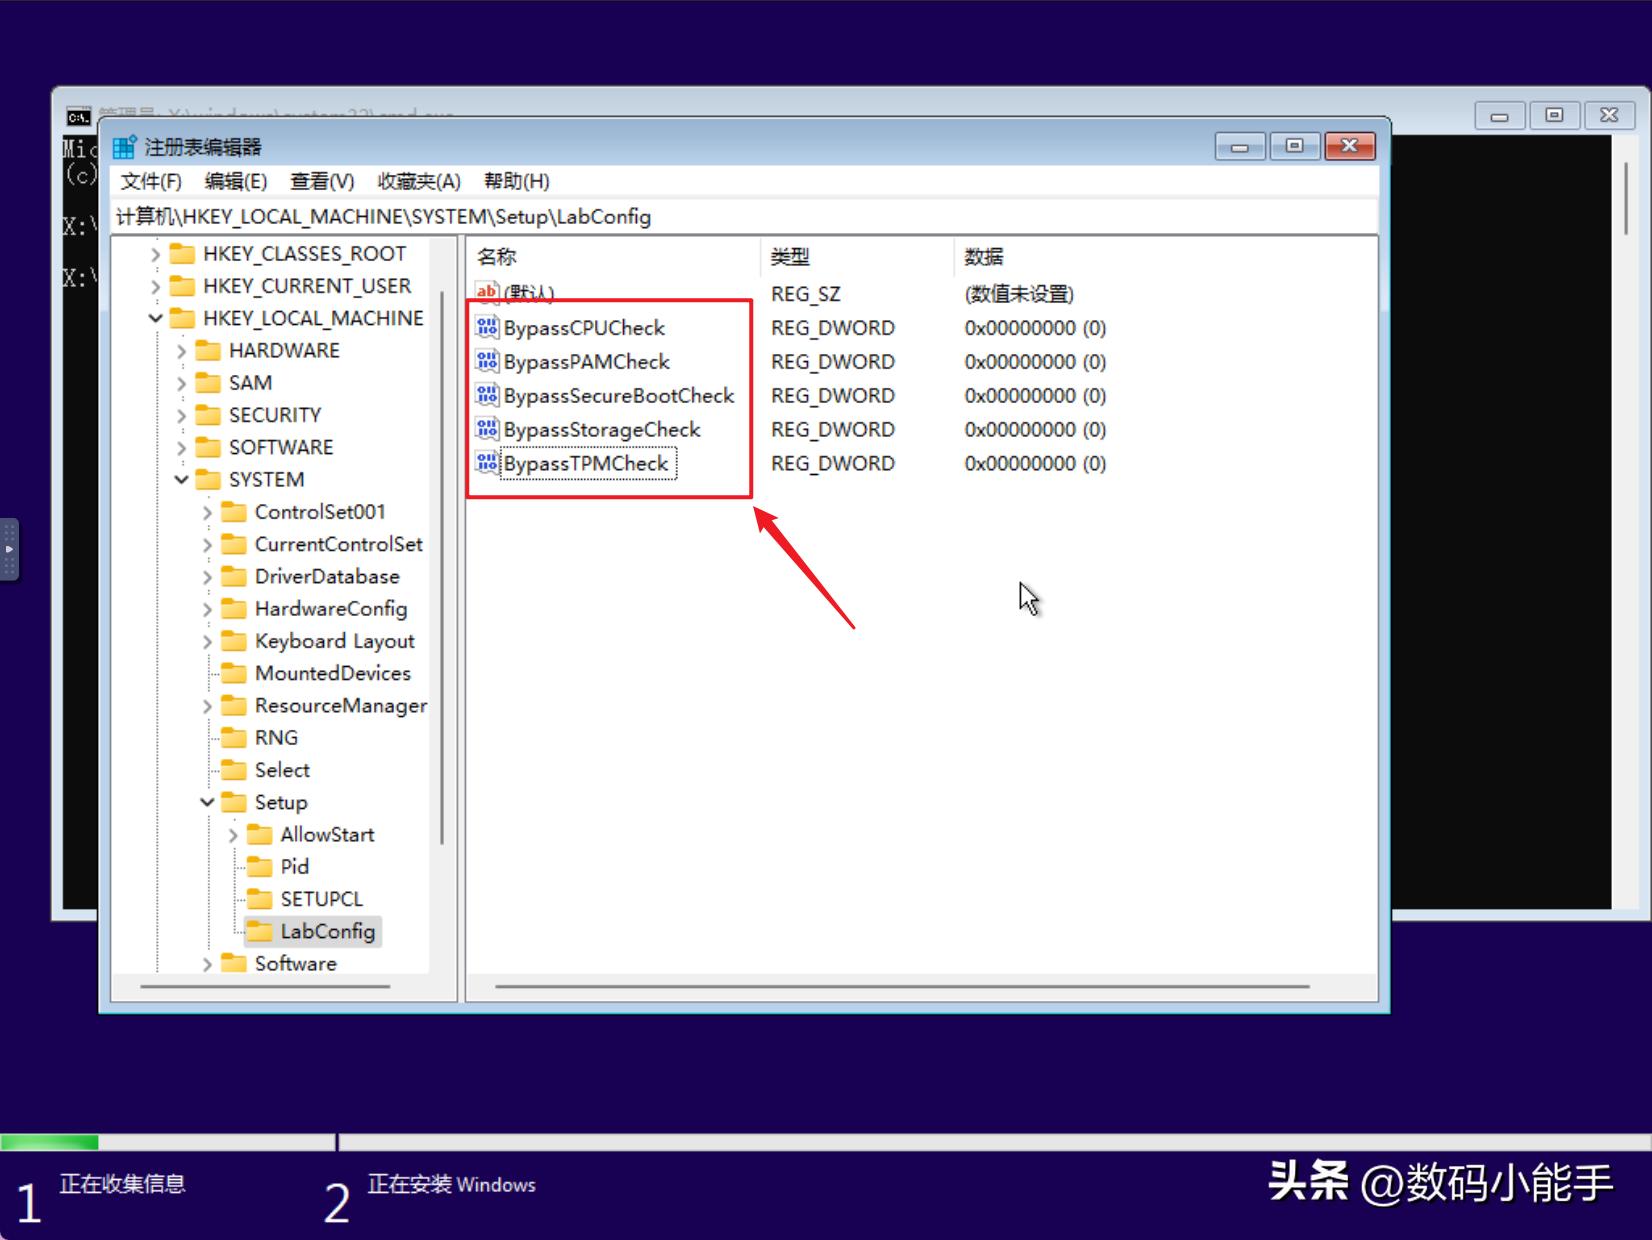Collapse the HKEY_LOCAL_MACHINE tree node
This screenshot has width=1652, height=1240.
[x=155, y=318]
